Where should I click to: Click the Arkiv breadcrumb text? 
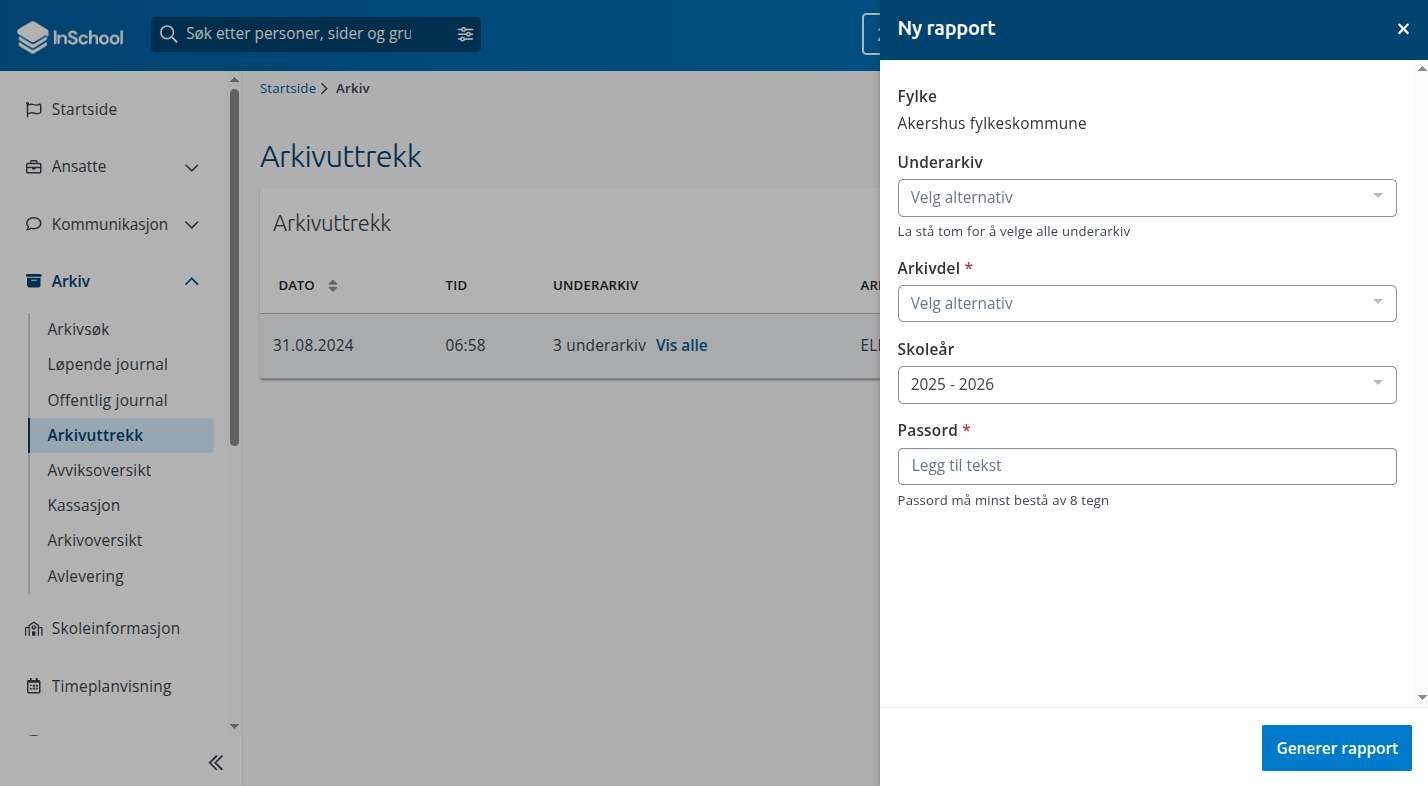click(353, 89)
